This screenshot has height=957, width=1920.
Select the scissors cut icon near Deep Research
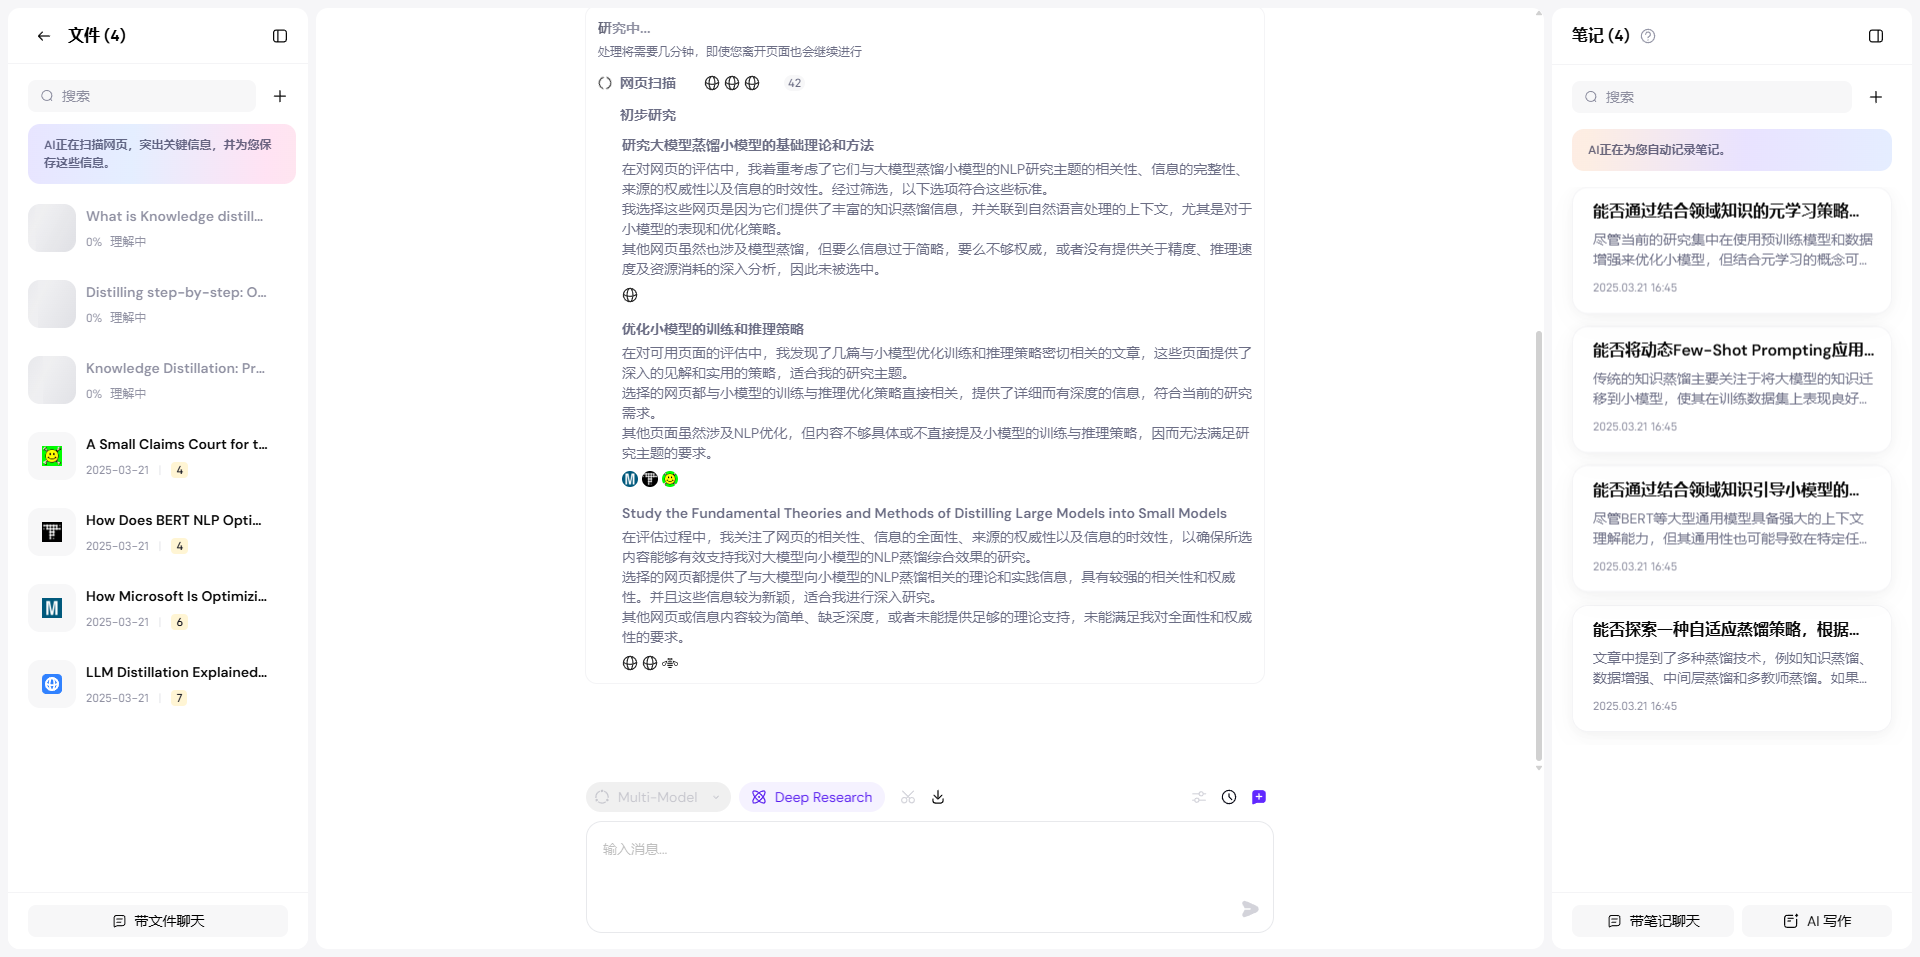click(908, 797)
